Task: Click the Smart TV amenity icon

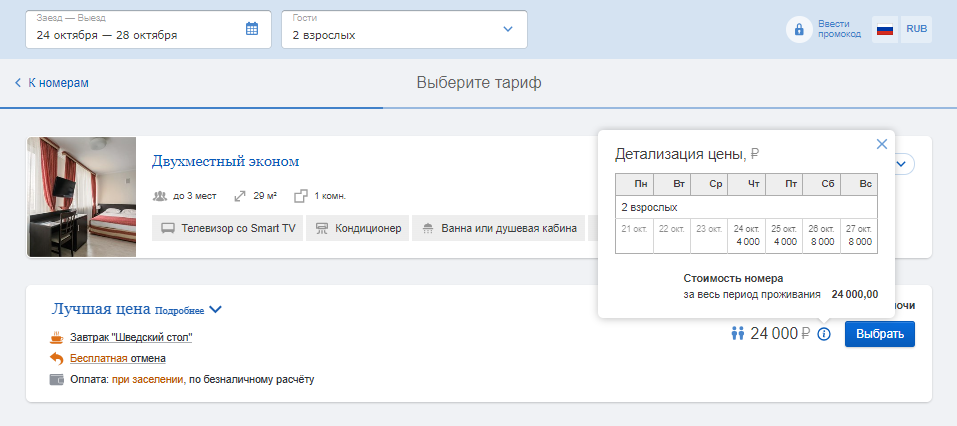Action: click(x=168, y=229)
